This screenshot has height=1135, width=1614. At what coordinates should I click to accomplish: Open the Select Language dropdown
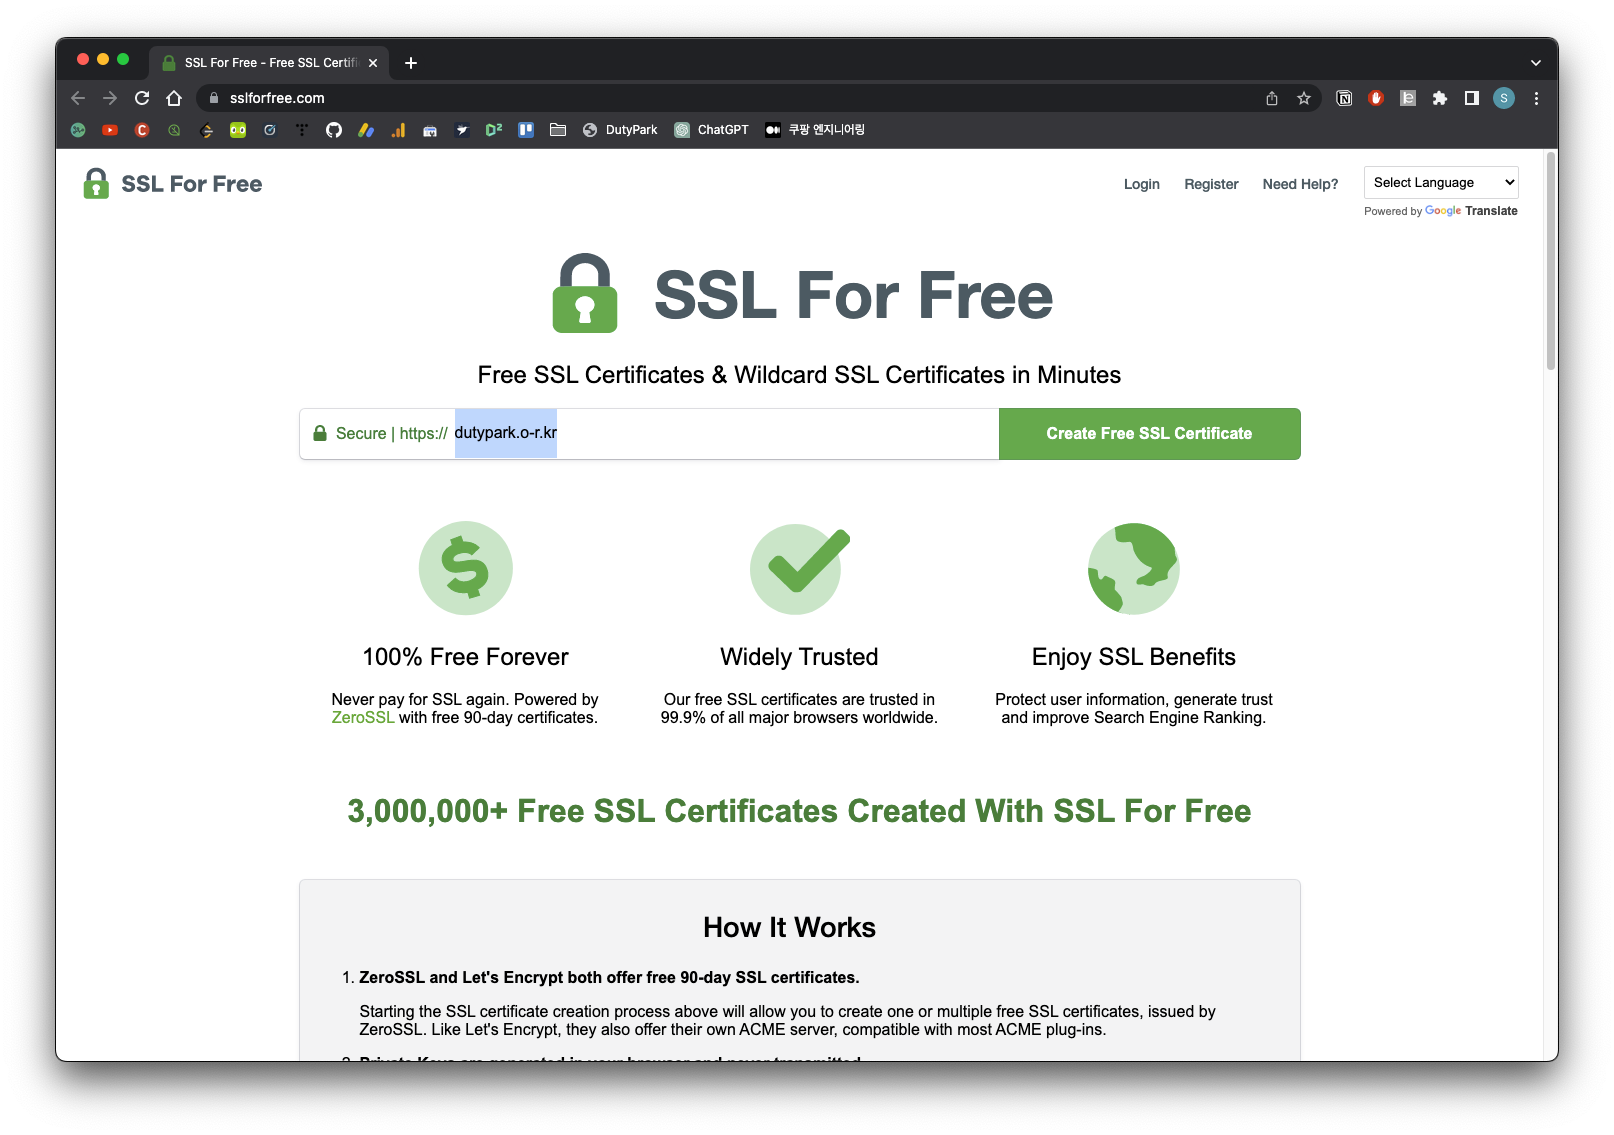click(x=1441, y=182)
